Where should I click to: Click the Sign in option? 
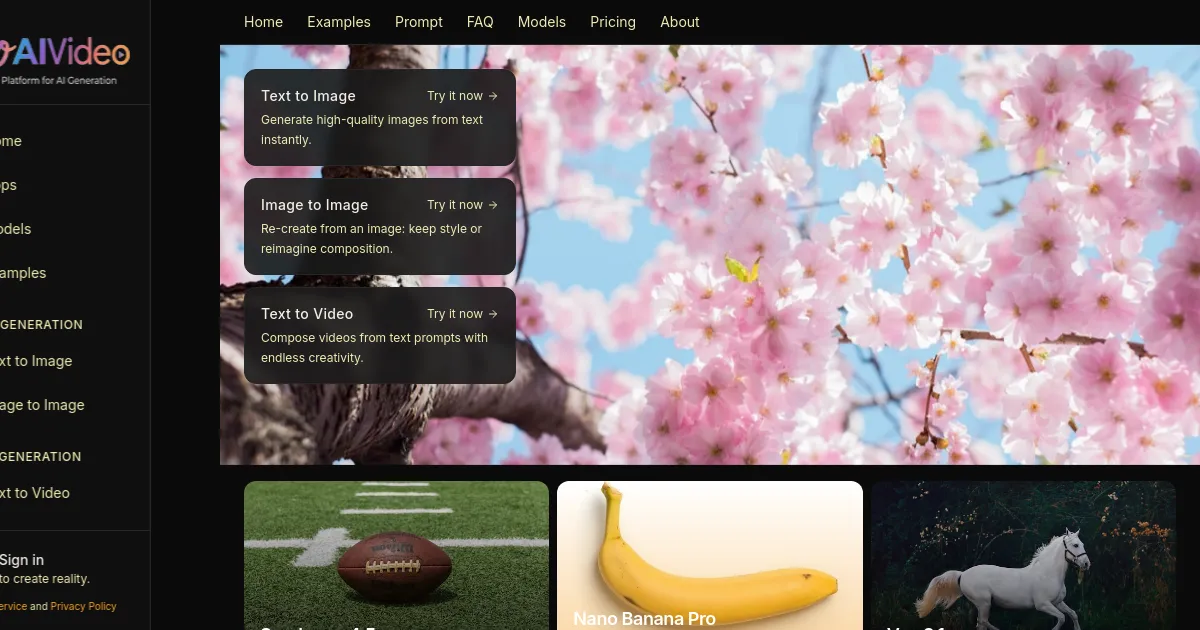coord(20,559)
